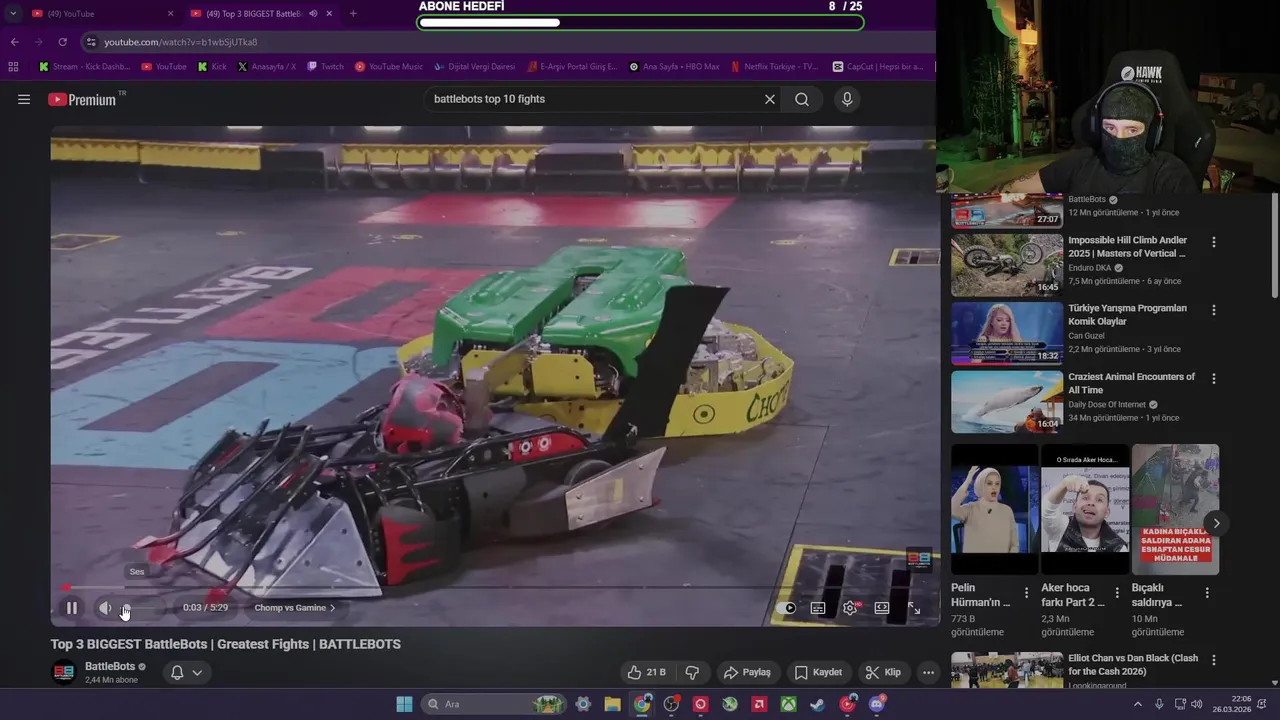The image size is (1280, 720).
Task: Click the notification bell for BattleBots
Action: click(177, 672)
